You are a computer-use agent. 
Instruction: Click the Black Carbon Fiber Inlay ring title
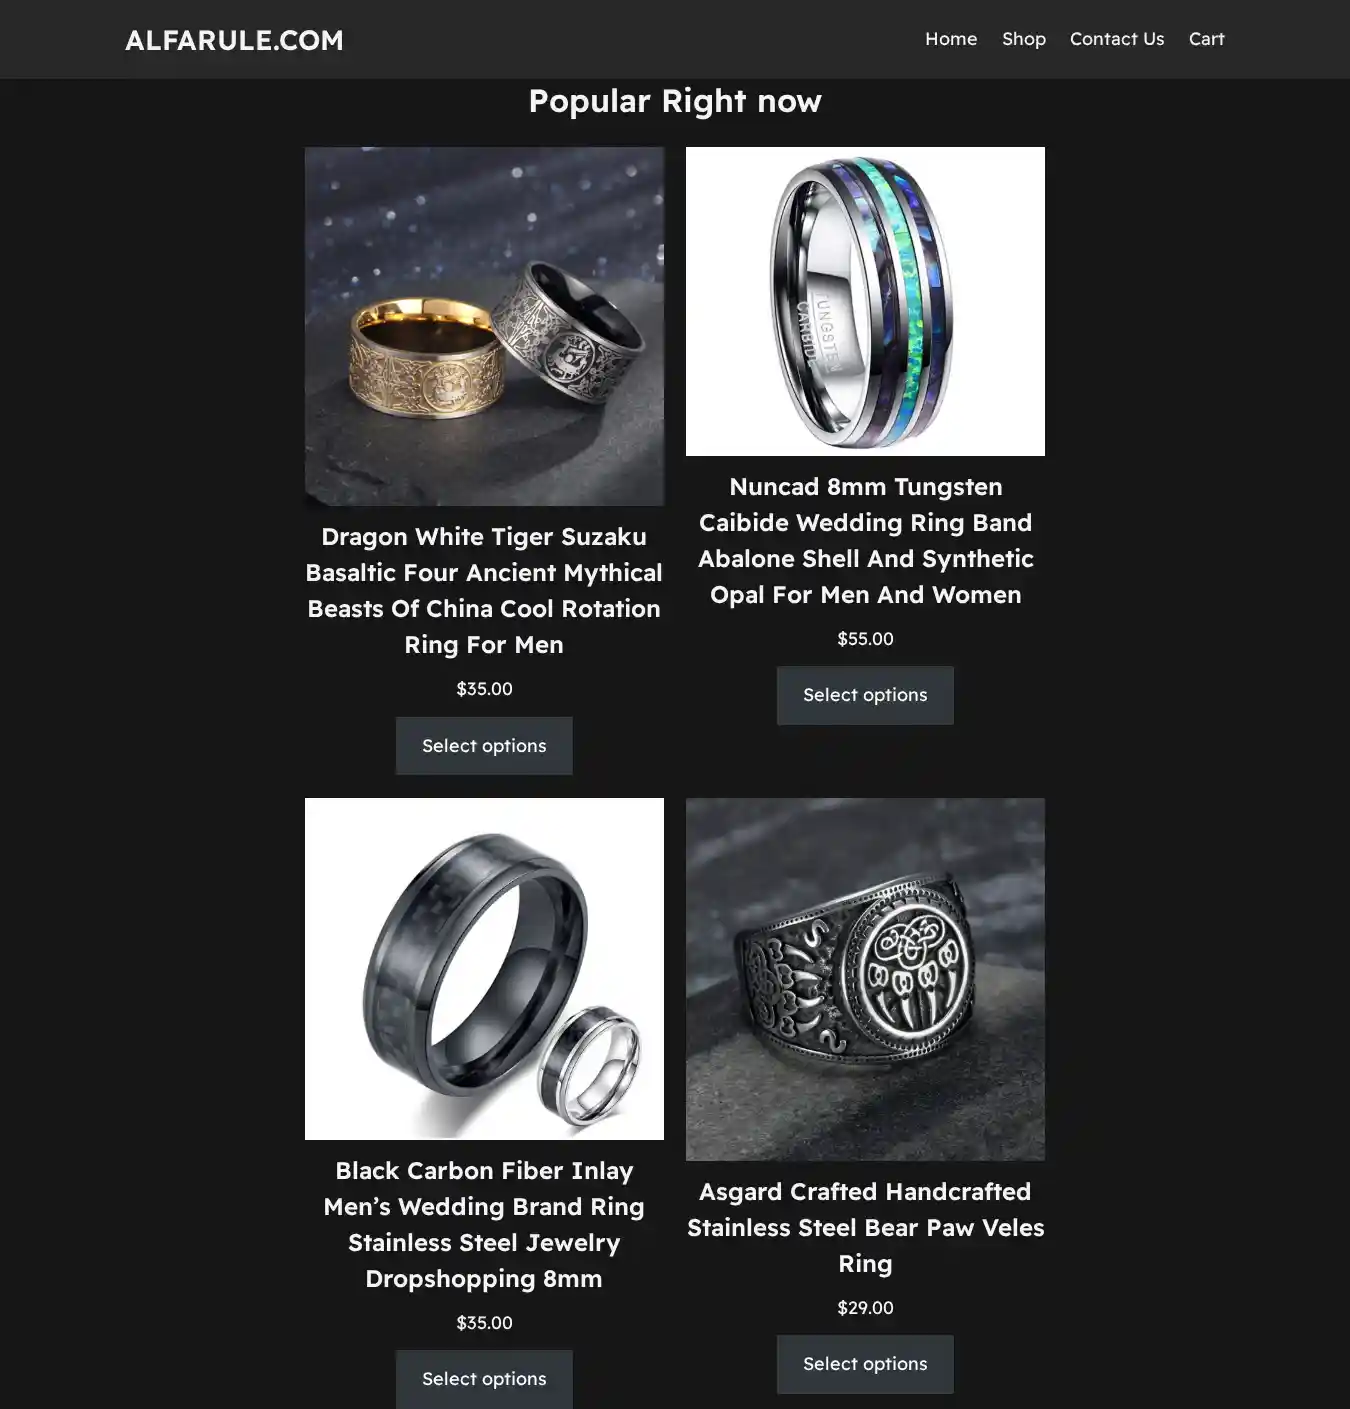tap(484, 1224)
